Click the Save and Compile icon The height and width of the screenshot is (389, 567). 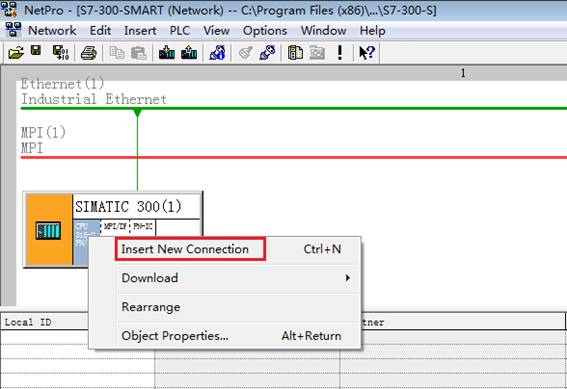click(61, 53)
